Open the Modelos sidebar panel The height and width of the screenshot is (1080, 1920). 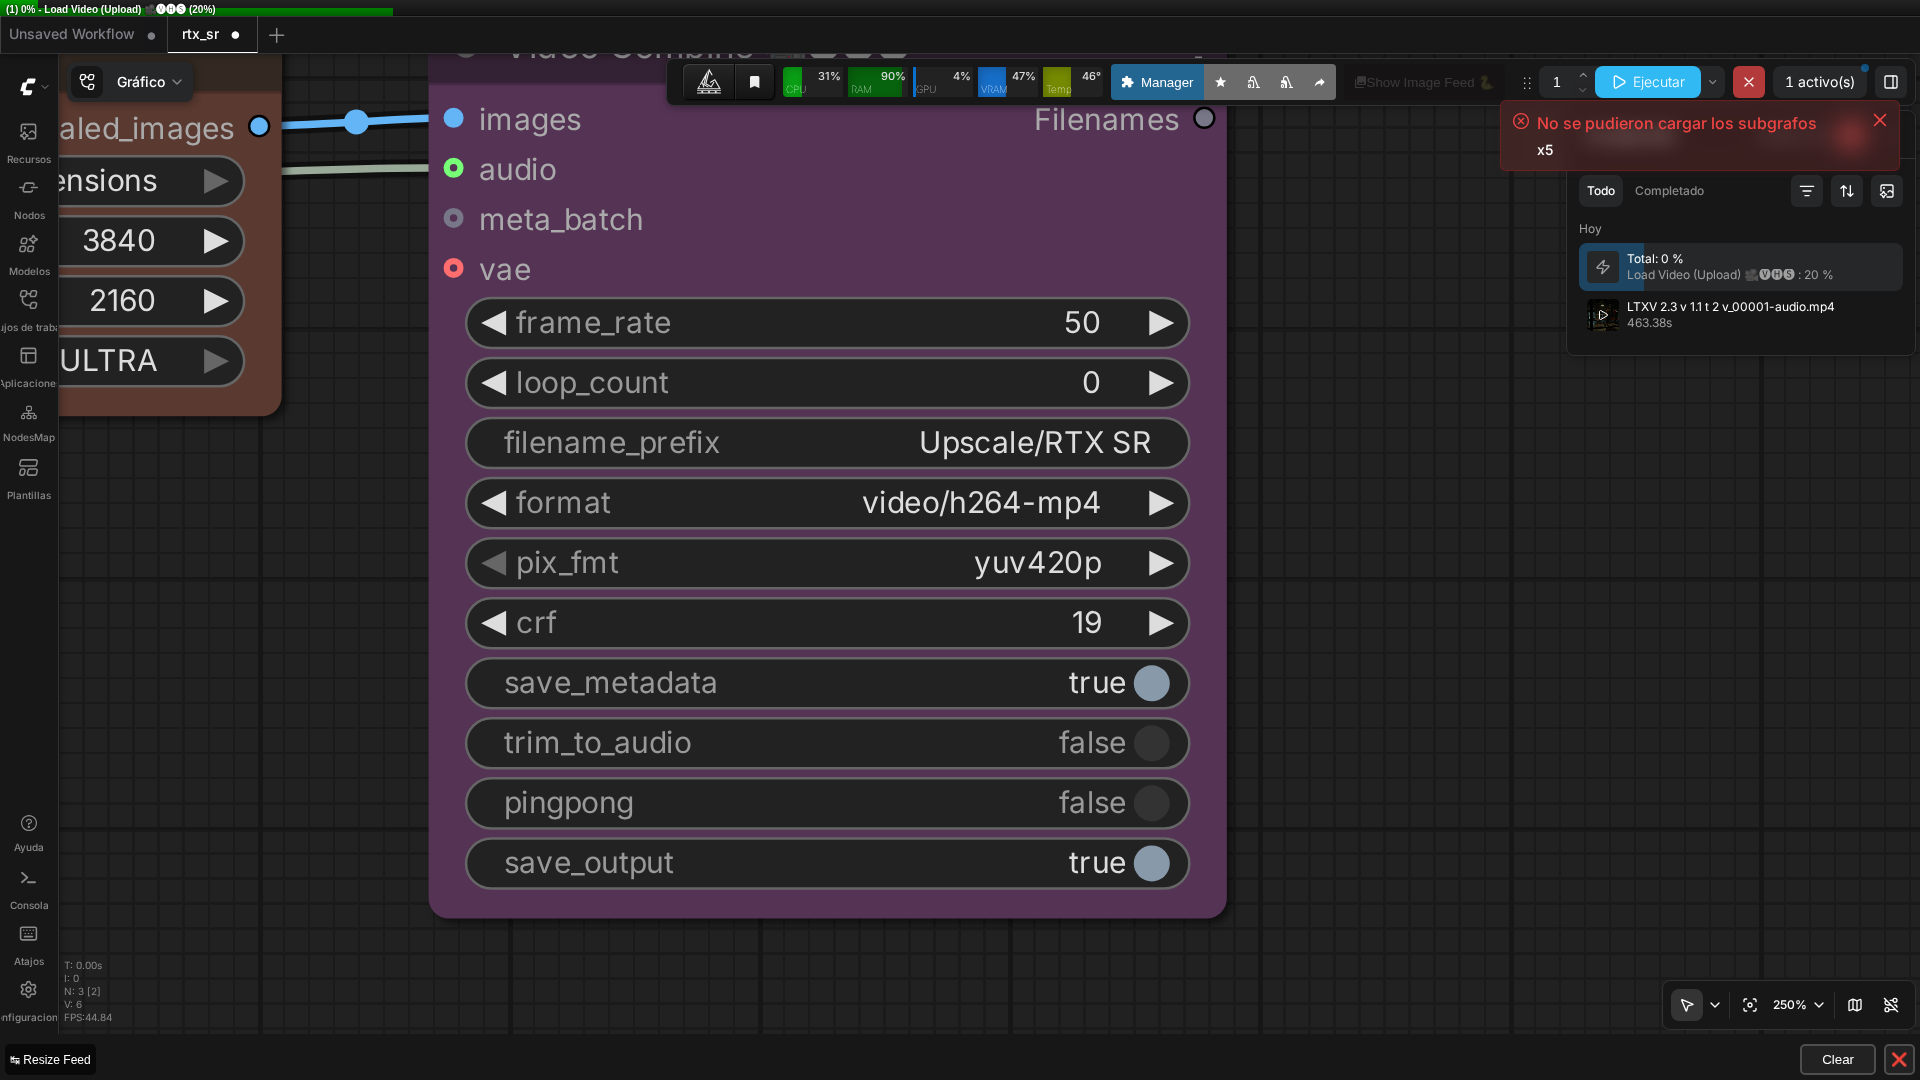coord(28,253)
